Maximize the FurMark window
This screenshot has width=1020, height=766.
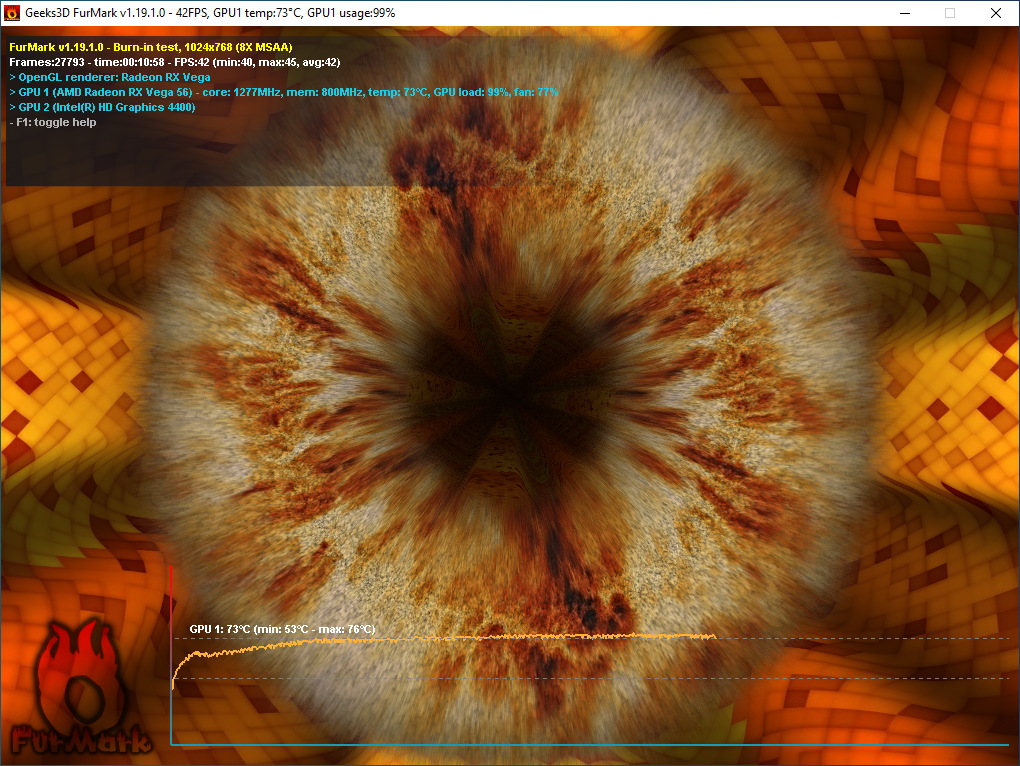950,13
